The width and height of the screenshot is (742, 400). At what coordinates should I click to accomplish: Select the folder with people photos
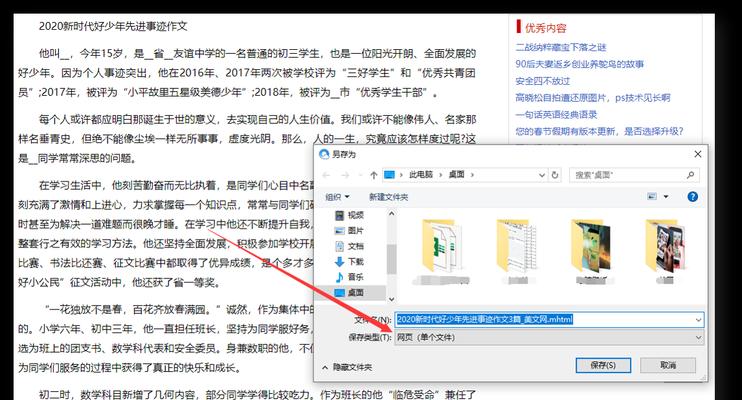click(x=665, y=251)
